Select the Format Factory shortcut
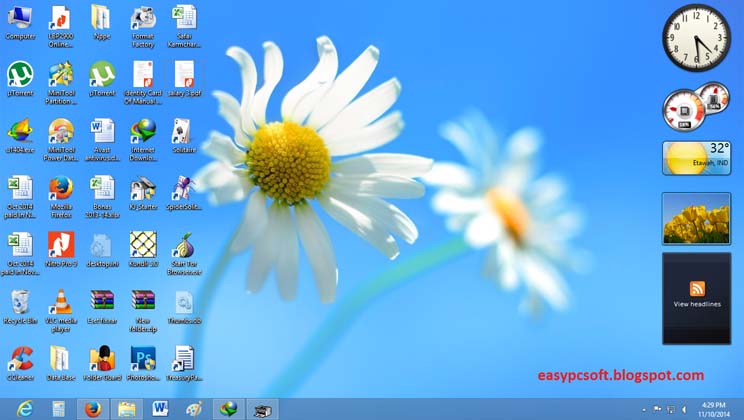Image resolution: width=744 pixels, height=420 pixels. pos(143,27)
